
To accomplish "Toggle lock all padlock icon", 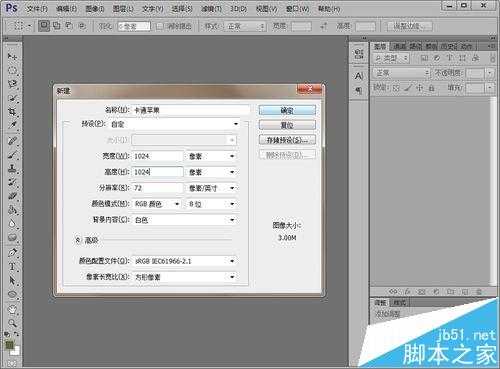I will tap(431, 88).
